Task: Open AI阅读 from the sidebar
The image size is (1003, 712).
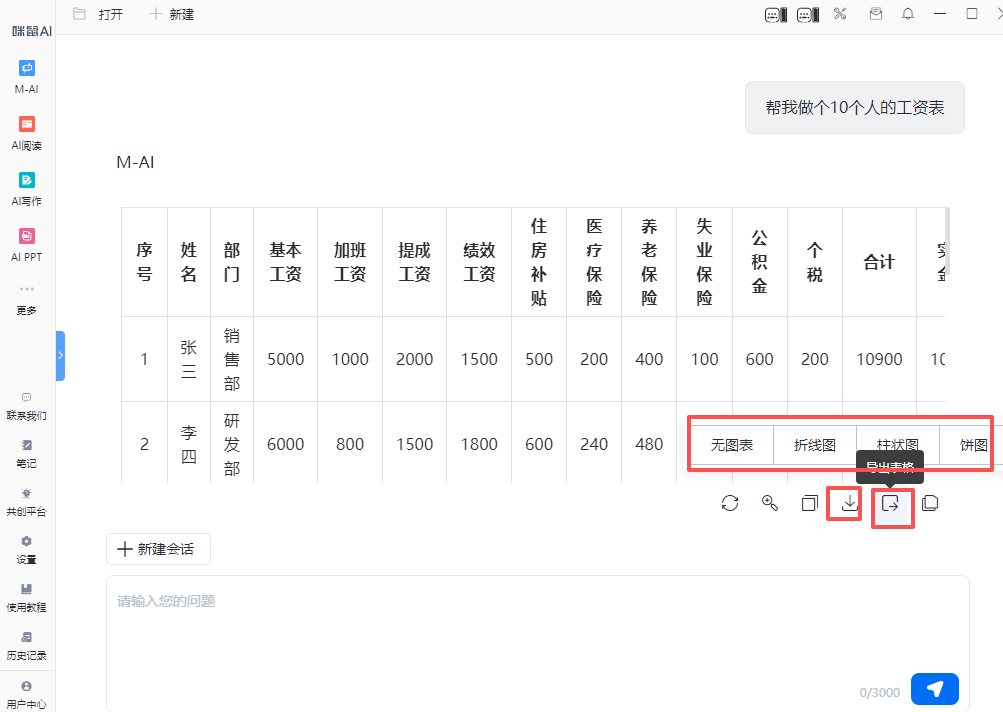Action: click(27, 132)
